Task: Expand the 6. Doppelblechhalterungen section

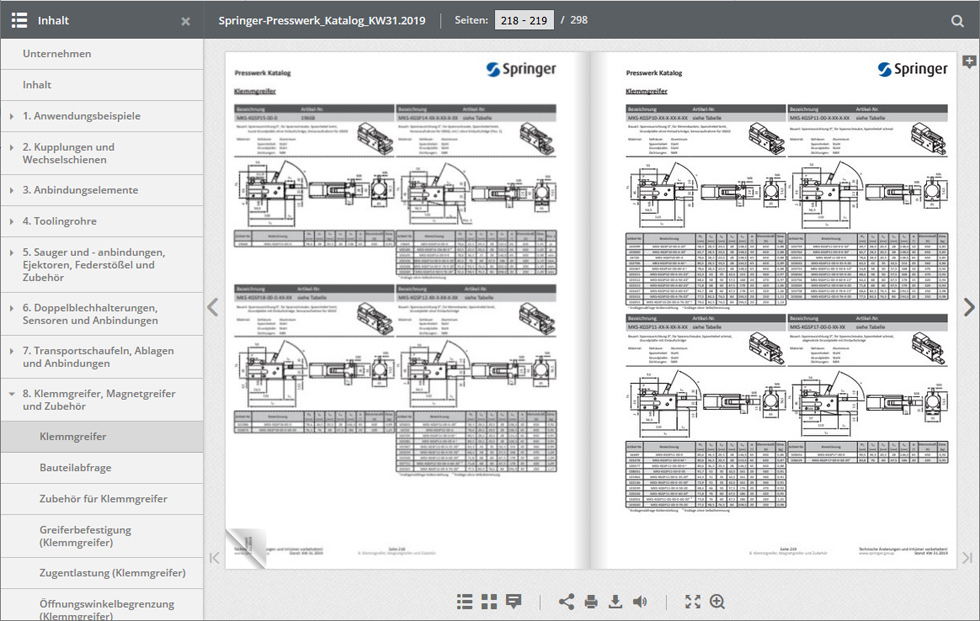Action: click(x=12, y=308)
